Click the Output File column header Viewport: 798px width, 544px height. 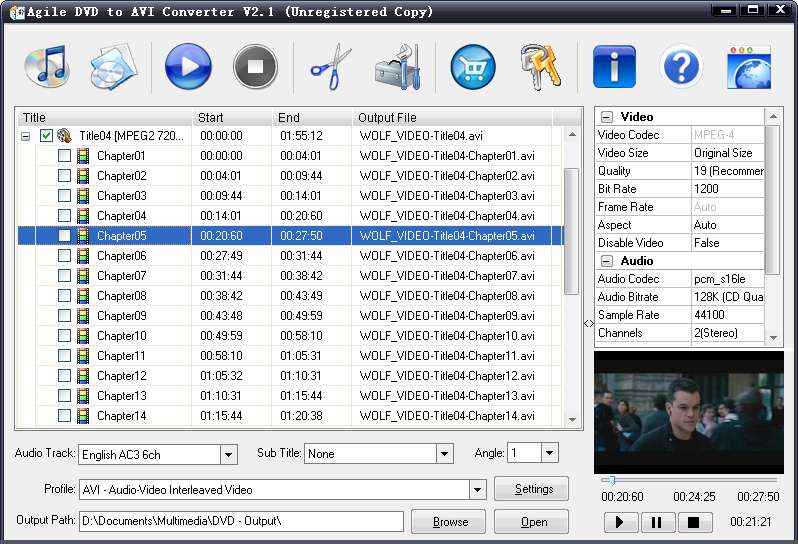pos(452,118)
